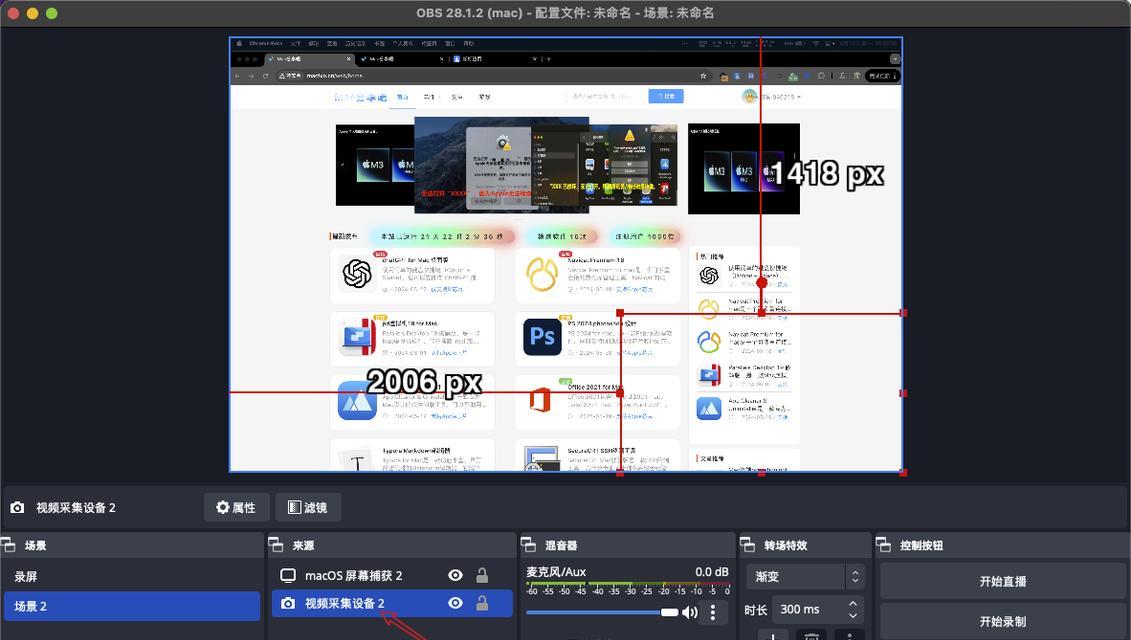The height and width of the screenshot is (640, 1131).
Task: Hide the macOS 屏幕捕获 2 source
Action: tap(455, 575)
